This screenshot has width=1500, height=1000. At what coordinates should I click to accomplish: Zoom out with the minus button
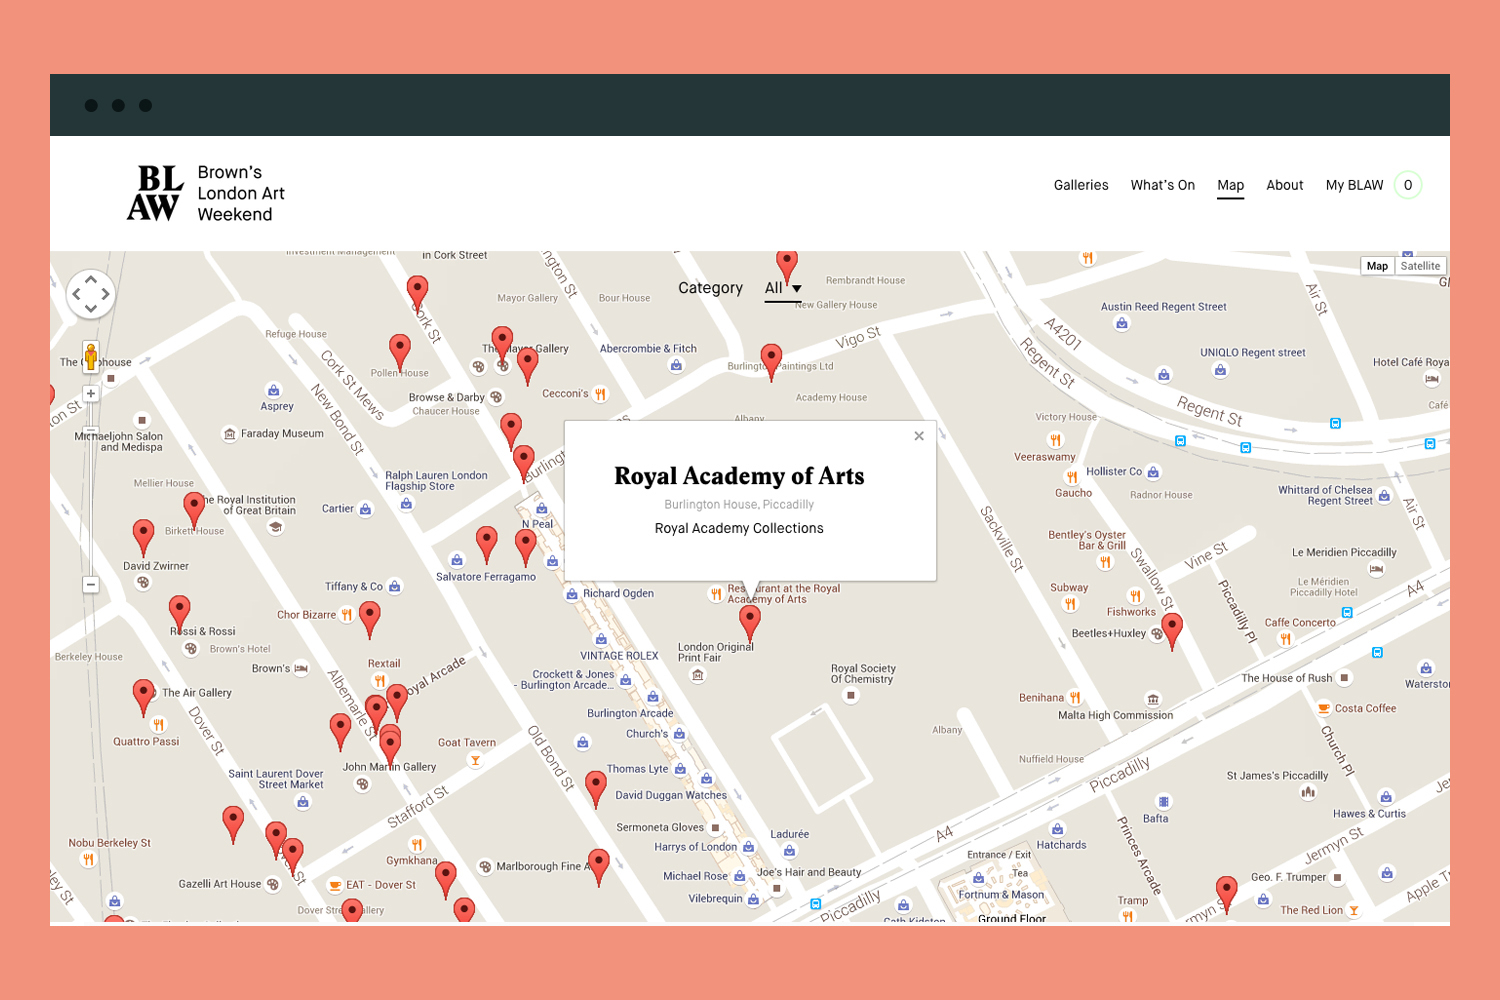click(x=91, y=585)
